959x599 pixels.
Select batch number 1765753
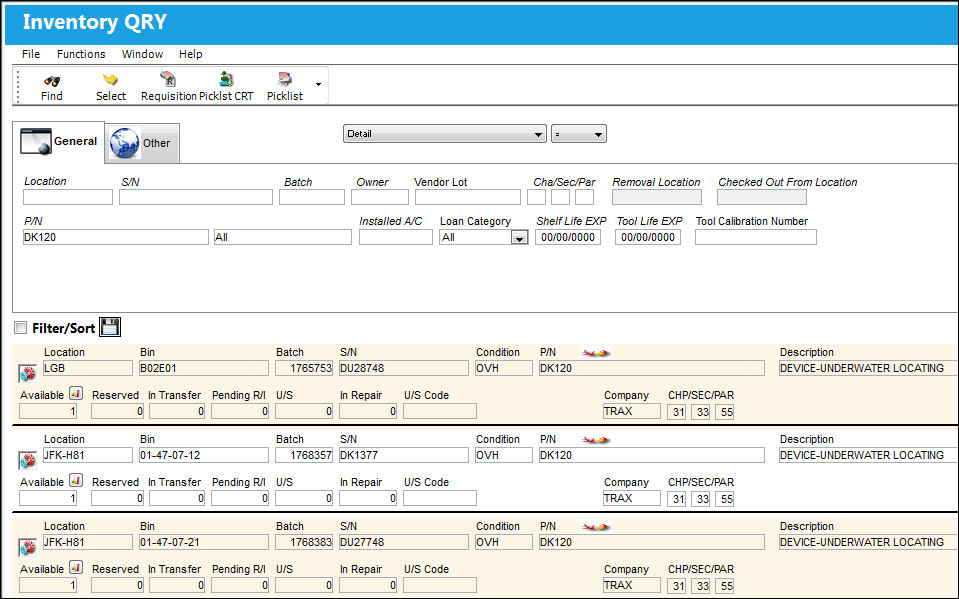click(x=304, y=368)
